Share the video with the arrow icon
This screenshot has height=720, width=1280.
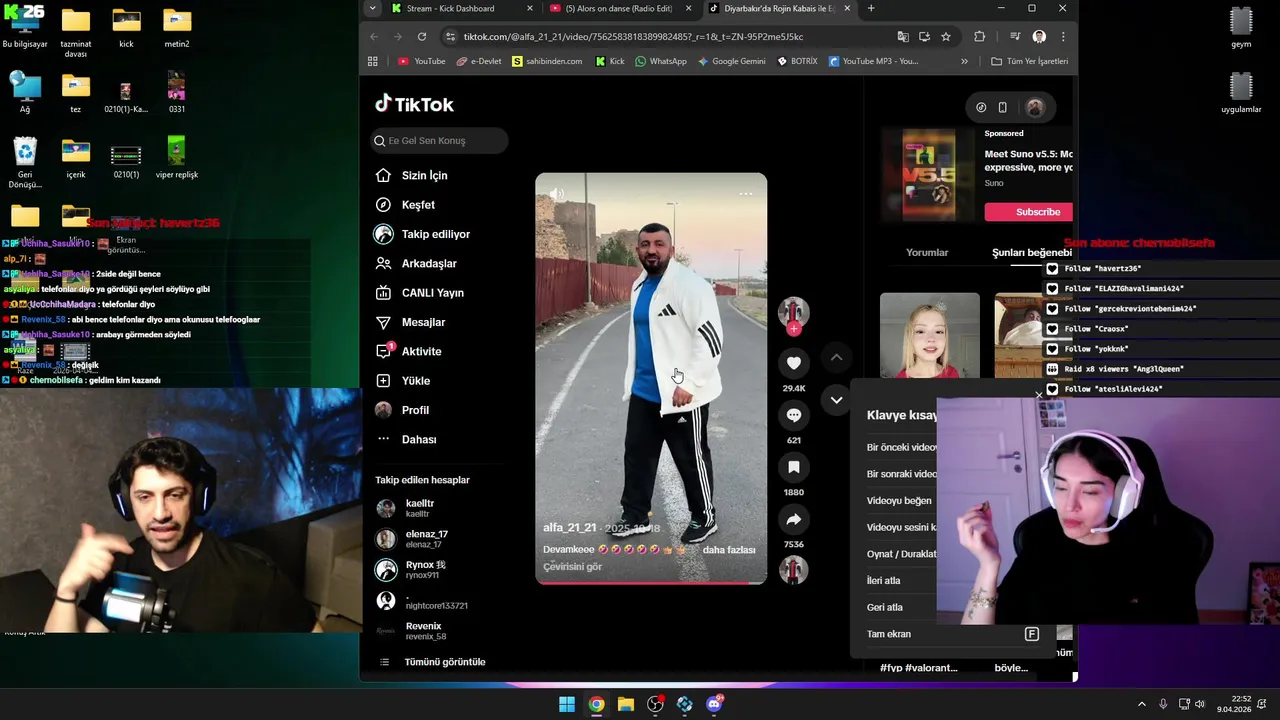794,519
